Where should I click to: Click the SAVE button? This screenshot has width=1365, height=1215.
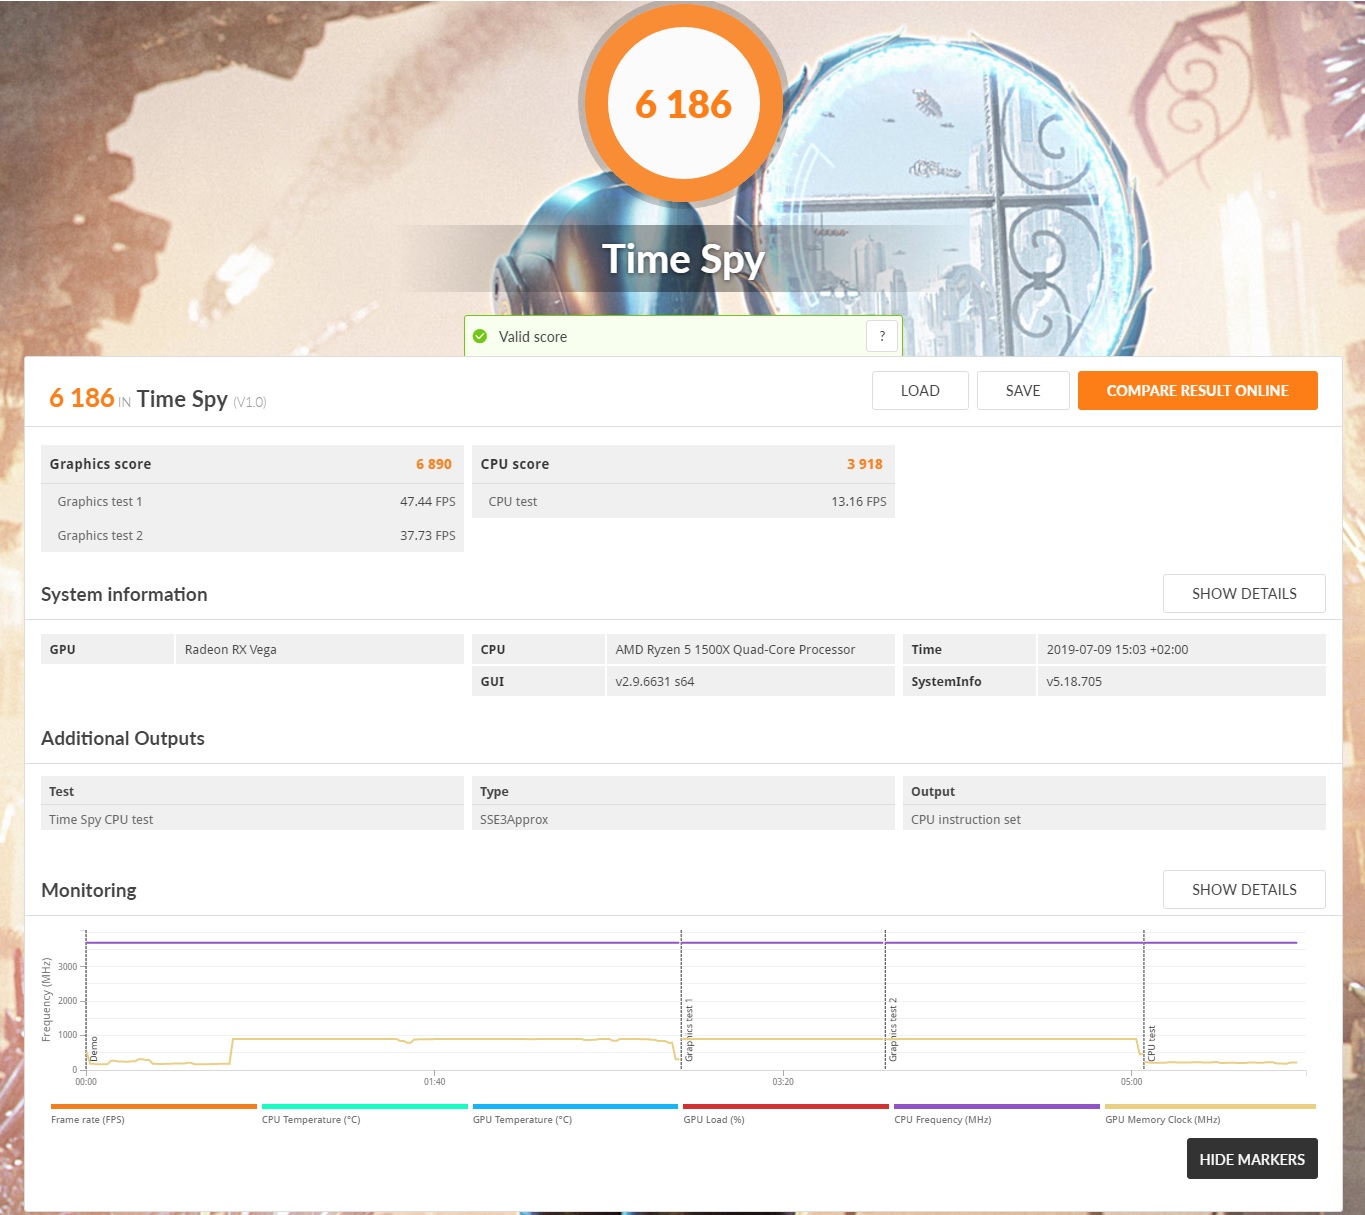tap(1023, 391)
